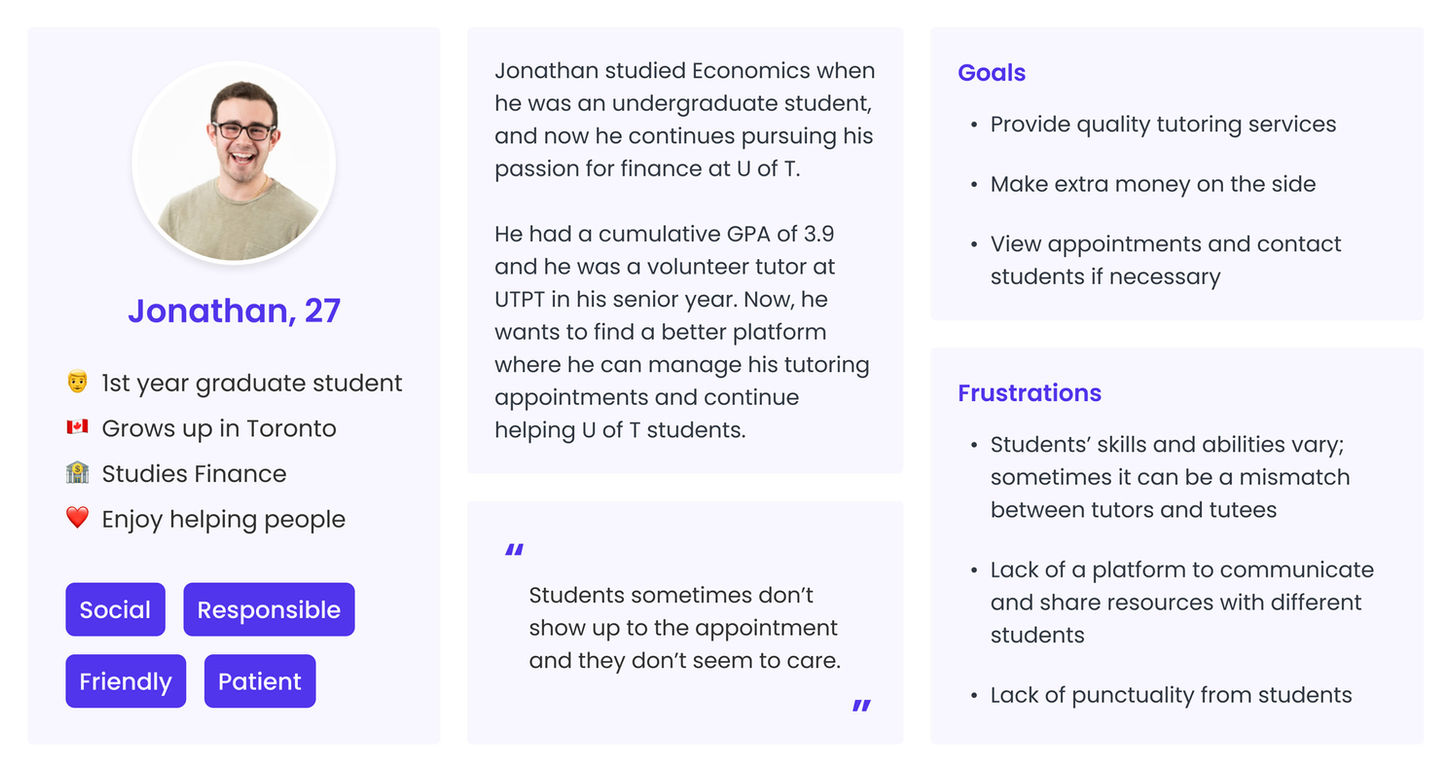Click the Patient trait tag

259,681
